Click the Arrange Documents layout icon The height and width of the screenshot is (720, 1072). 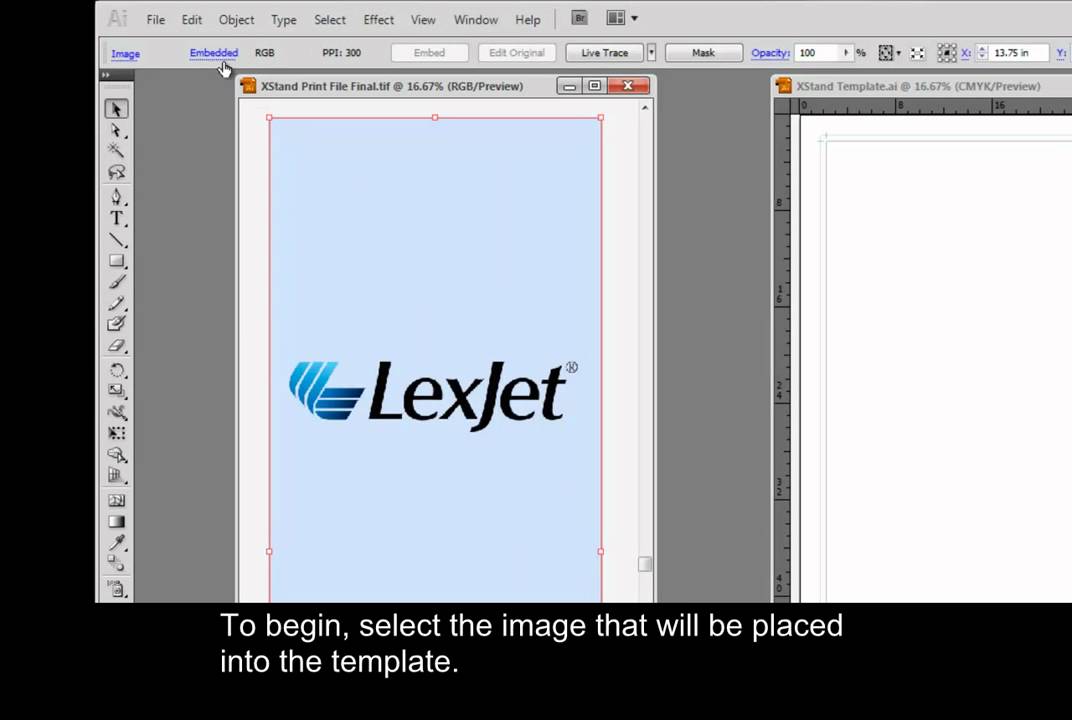(615, 18)
